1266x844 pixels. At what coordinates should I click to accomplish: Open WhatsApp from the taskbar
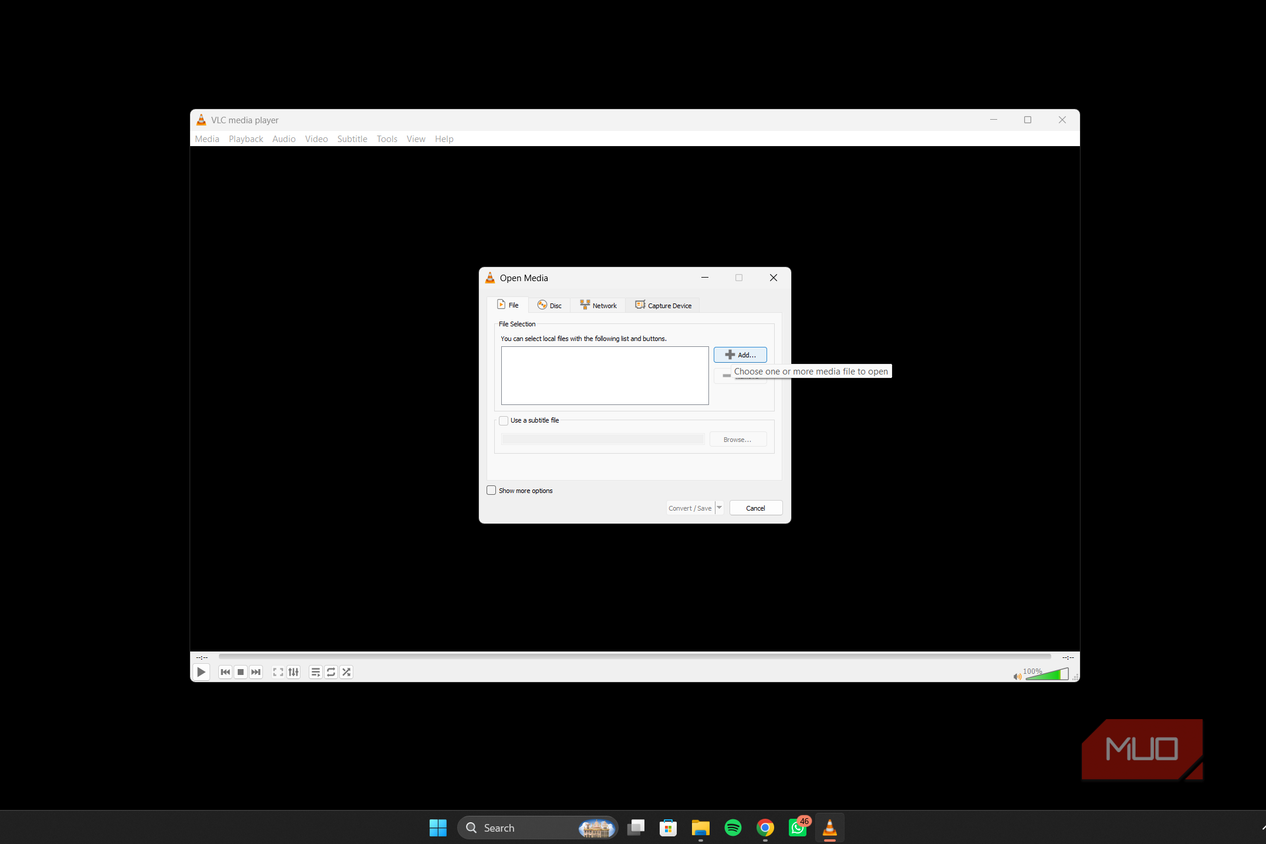[798, 827]
